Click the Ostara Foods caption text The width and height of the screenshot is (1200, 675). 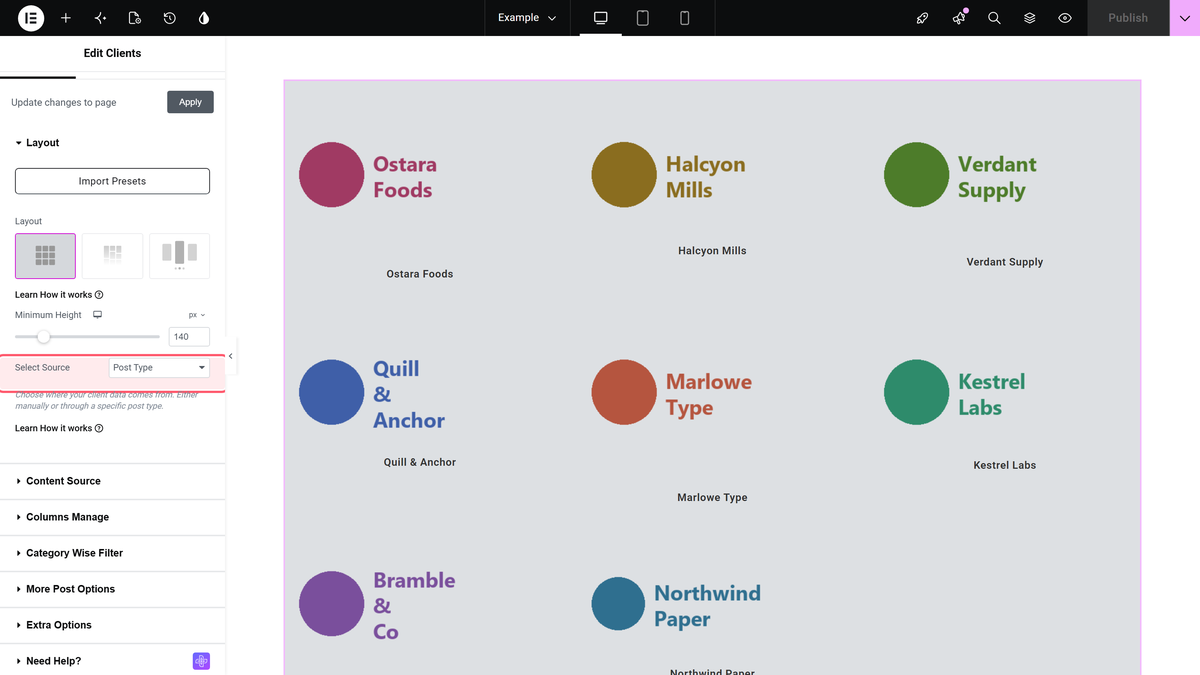pyautogui.click(x=420, y=274)
